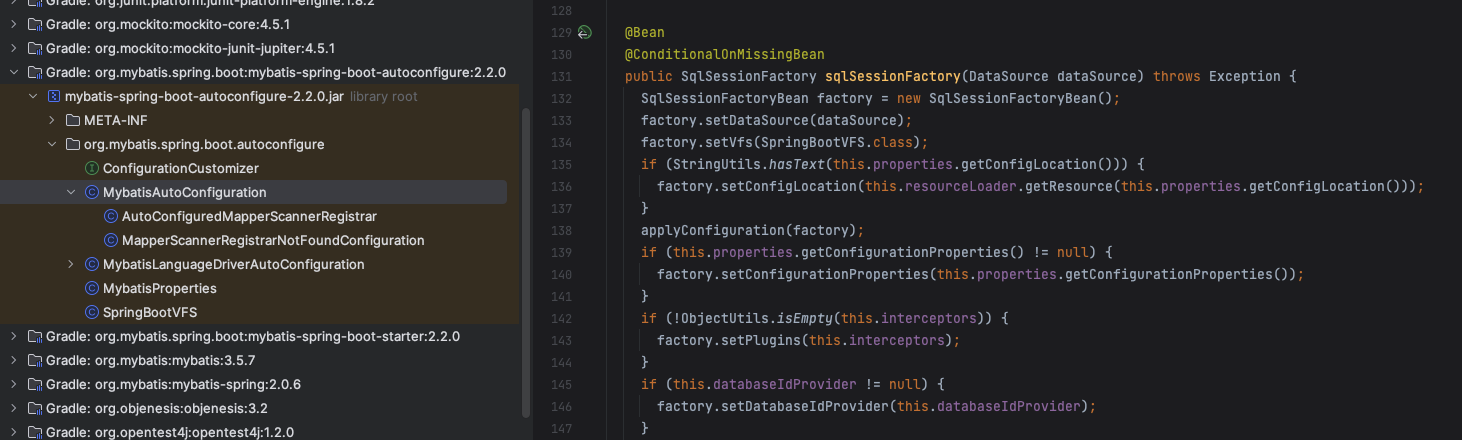Expand the mybatis-spring-boot-starter:2.2.0 node

[x=14, y=336]
